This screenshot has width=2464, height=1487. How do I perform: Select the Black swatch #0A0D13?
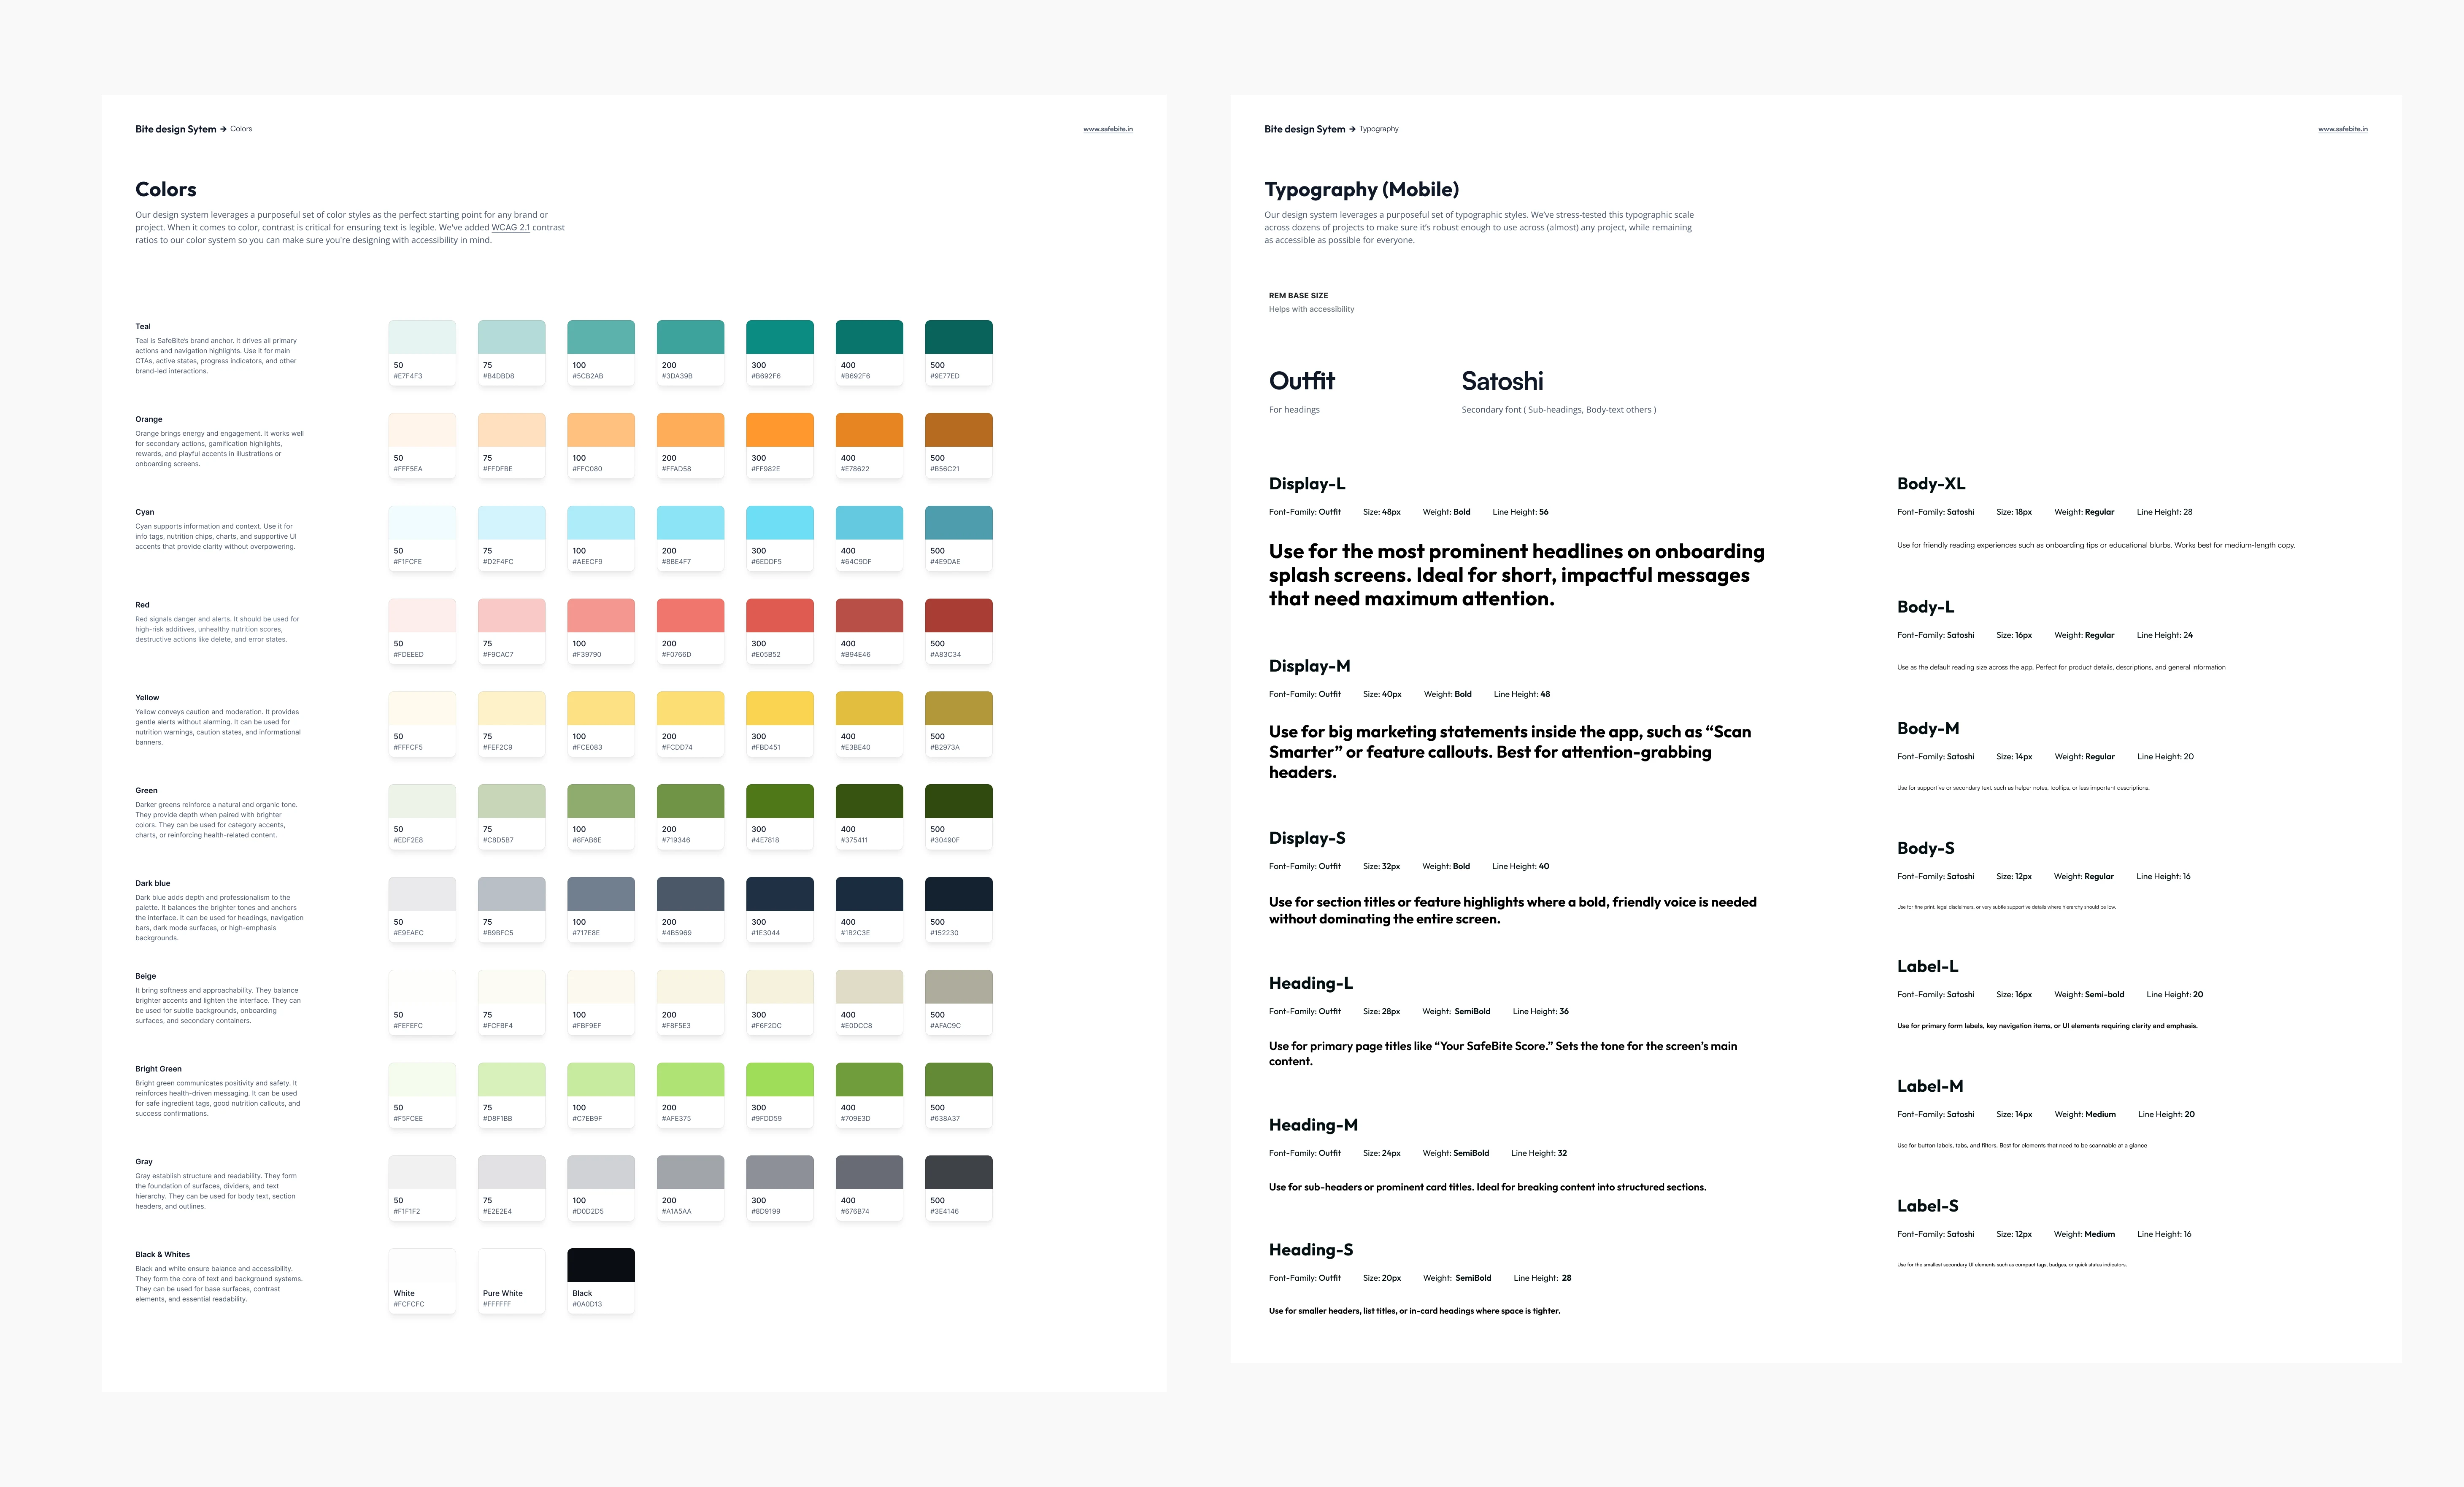[x=600, y=1266]
